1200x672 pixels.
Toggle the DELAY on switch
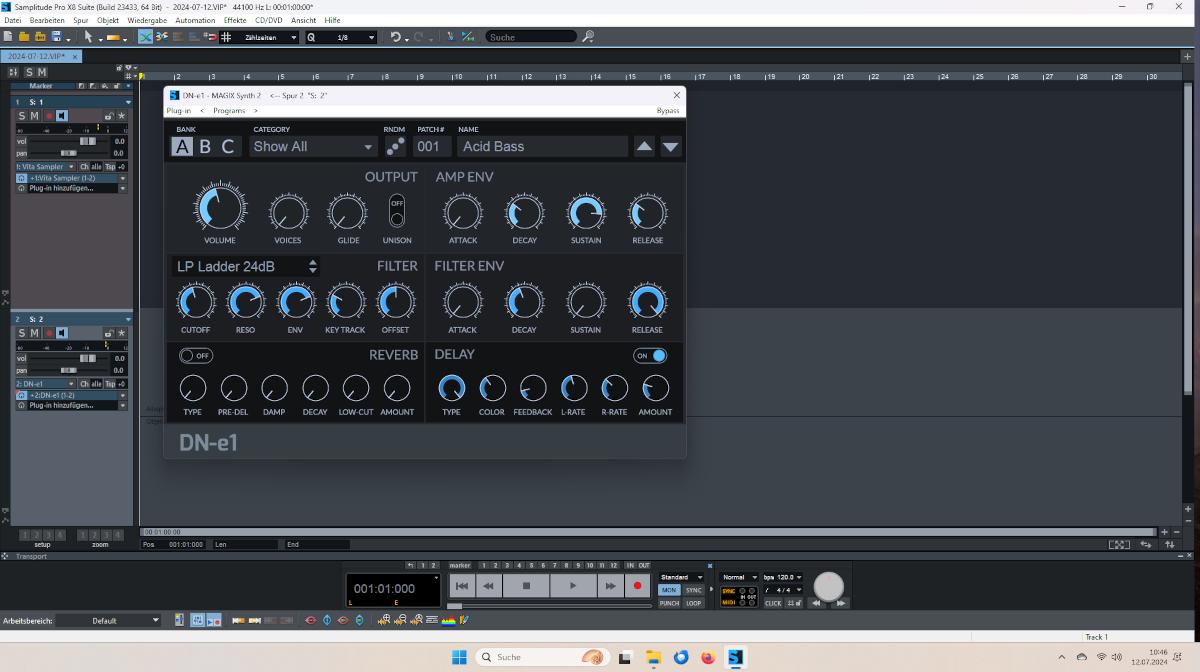click(650, 355)
